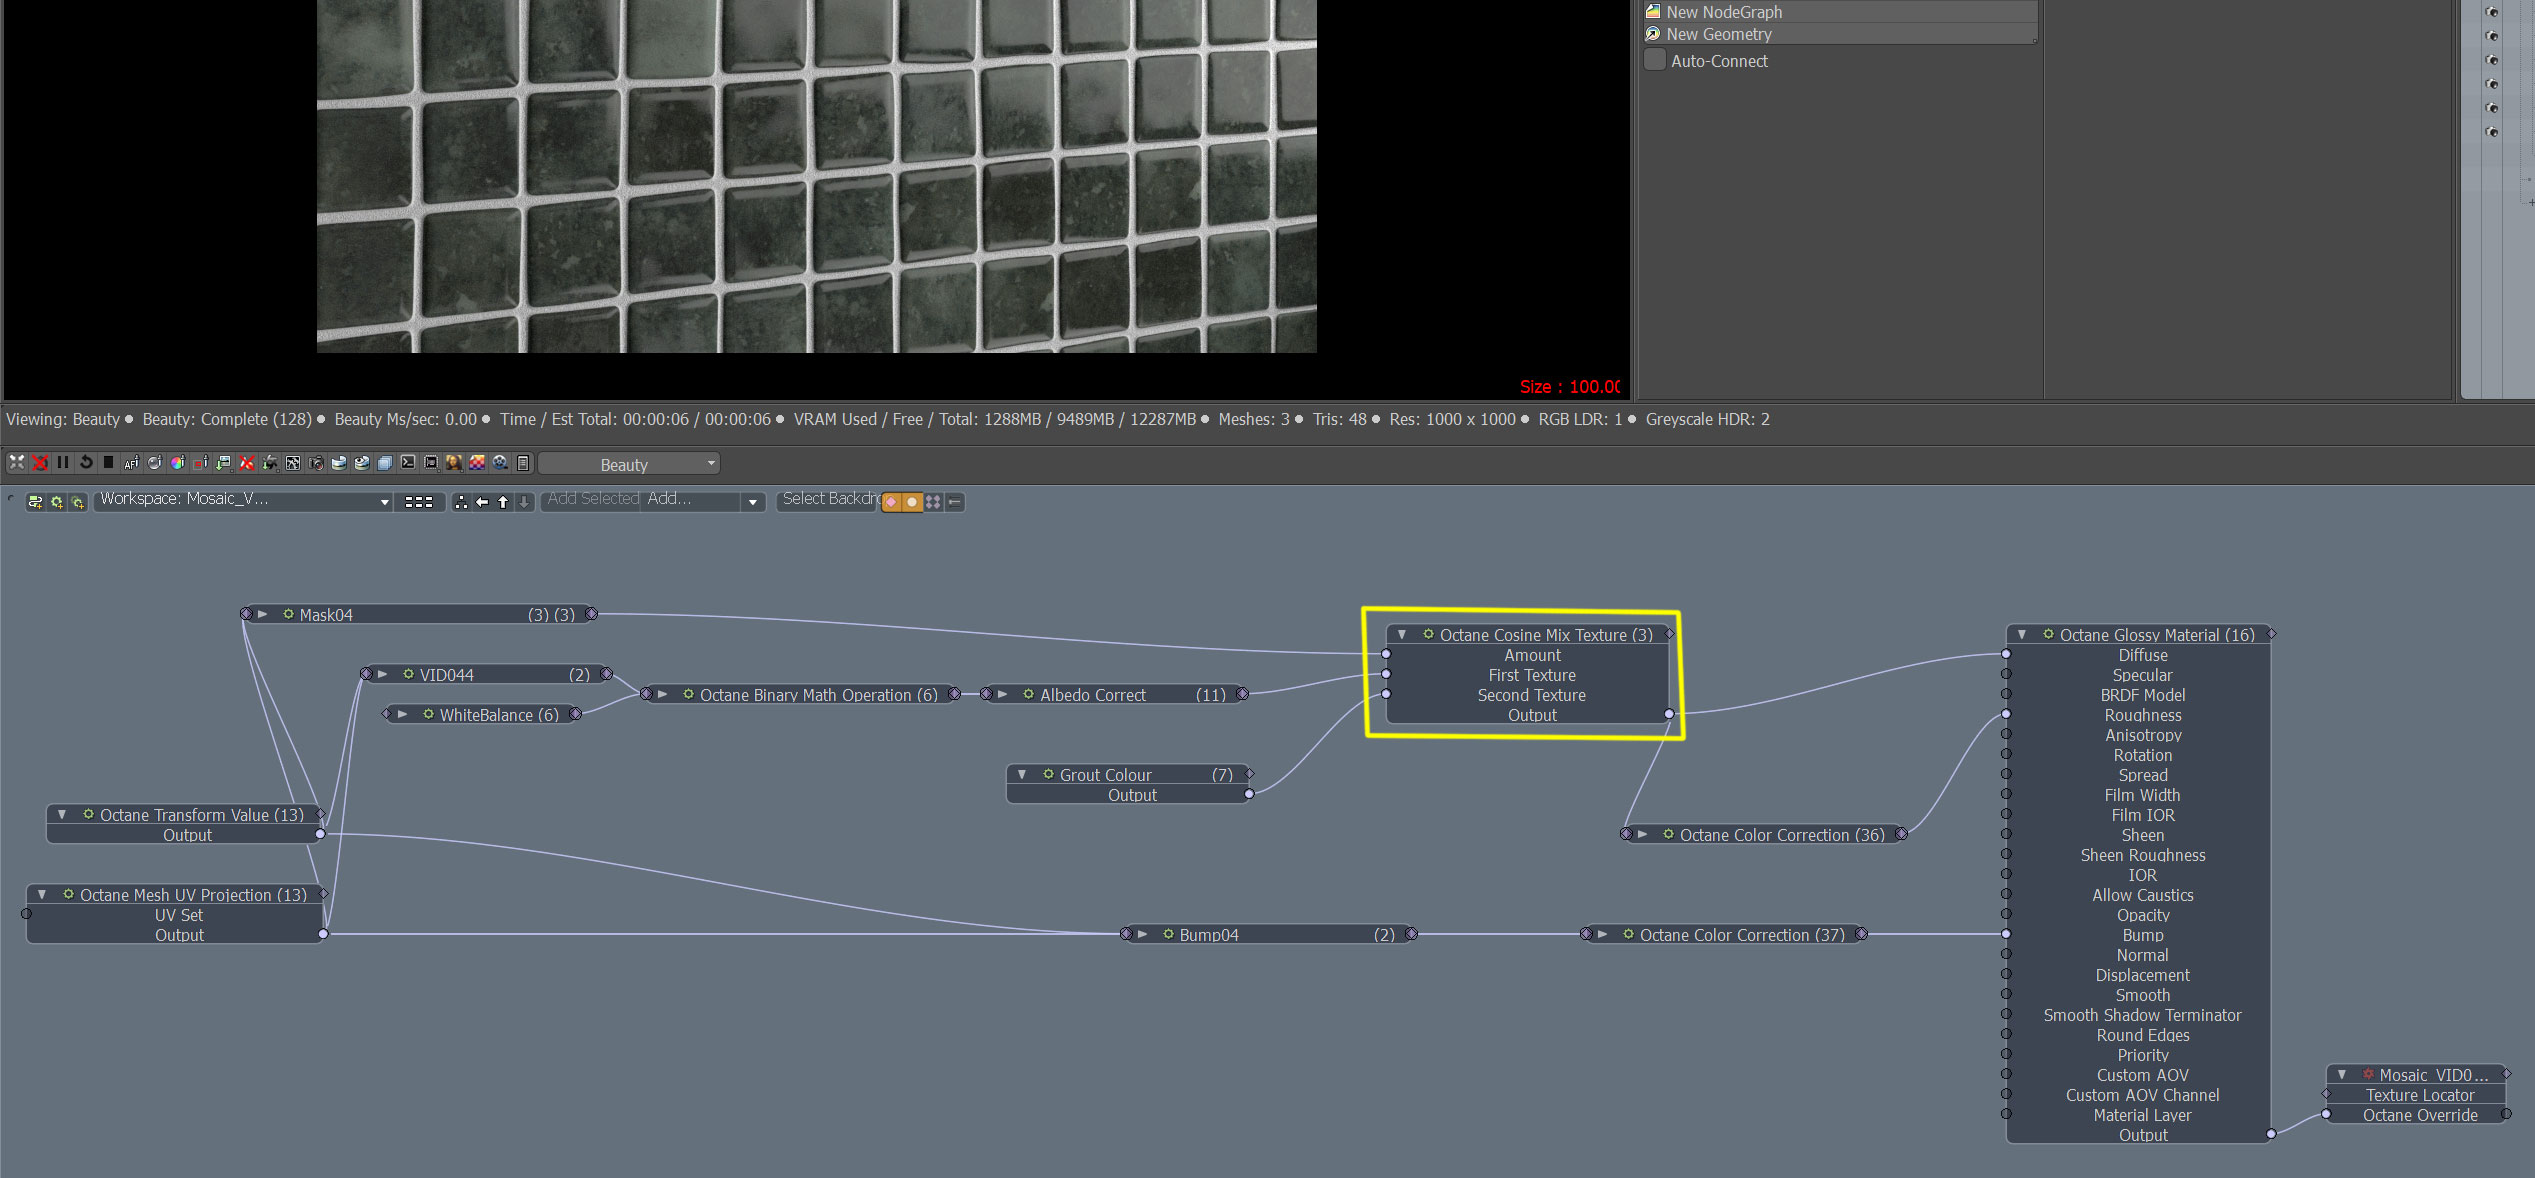Viewport: 2535px width, 1178px height.
Task: Select New NodeGraph entry
Action: pyautogui.click(x=1724, y=12)
